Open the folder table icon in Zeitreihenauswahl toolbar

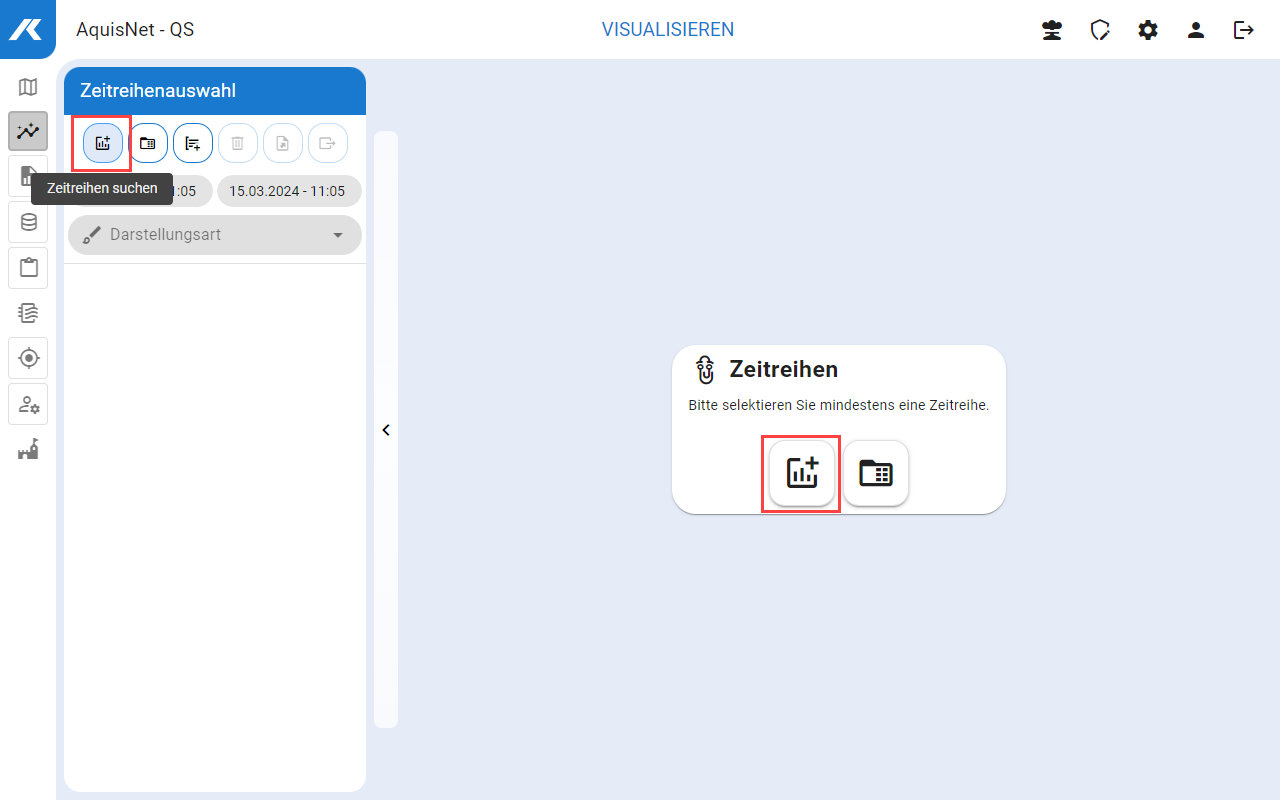[x=148, y=143]
